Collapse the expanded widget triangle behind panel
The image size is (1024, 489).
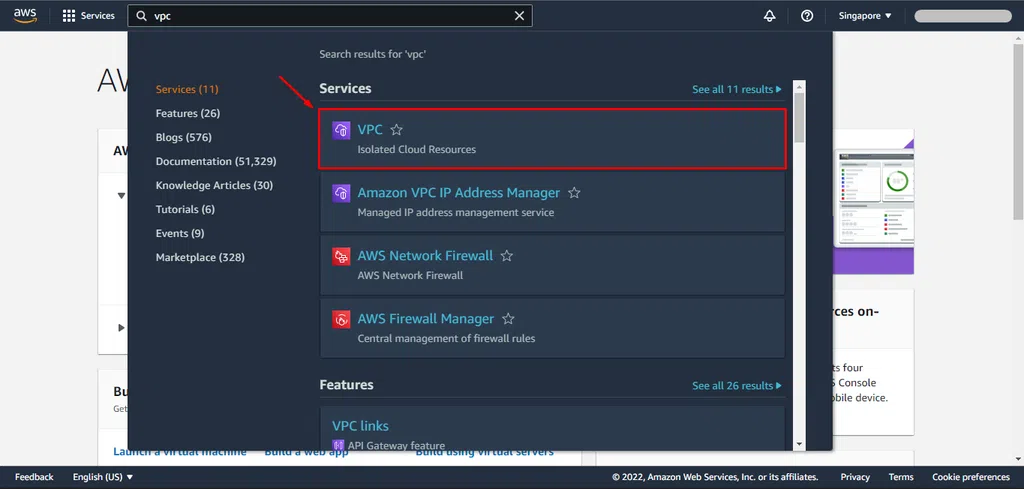pos(121,195)
